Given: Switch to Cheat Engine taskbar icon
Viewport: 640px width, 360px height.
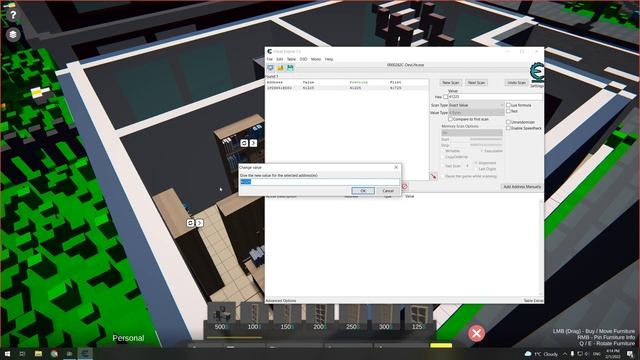Looking at the screenshot, I should tap(85, 353).
